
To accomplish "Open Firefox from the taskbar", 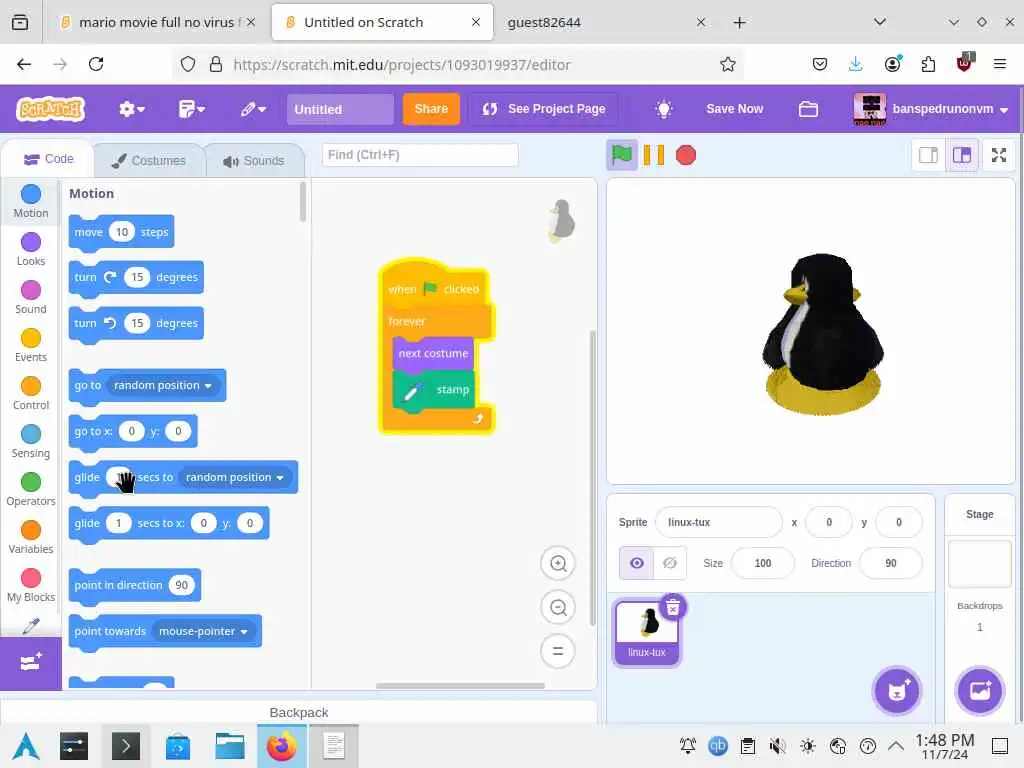I will [x=281, y=746].
